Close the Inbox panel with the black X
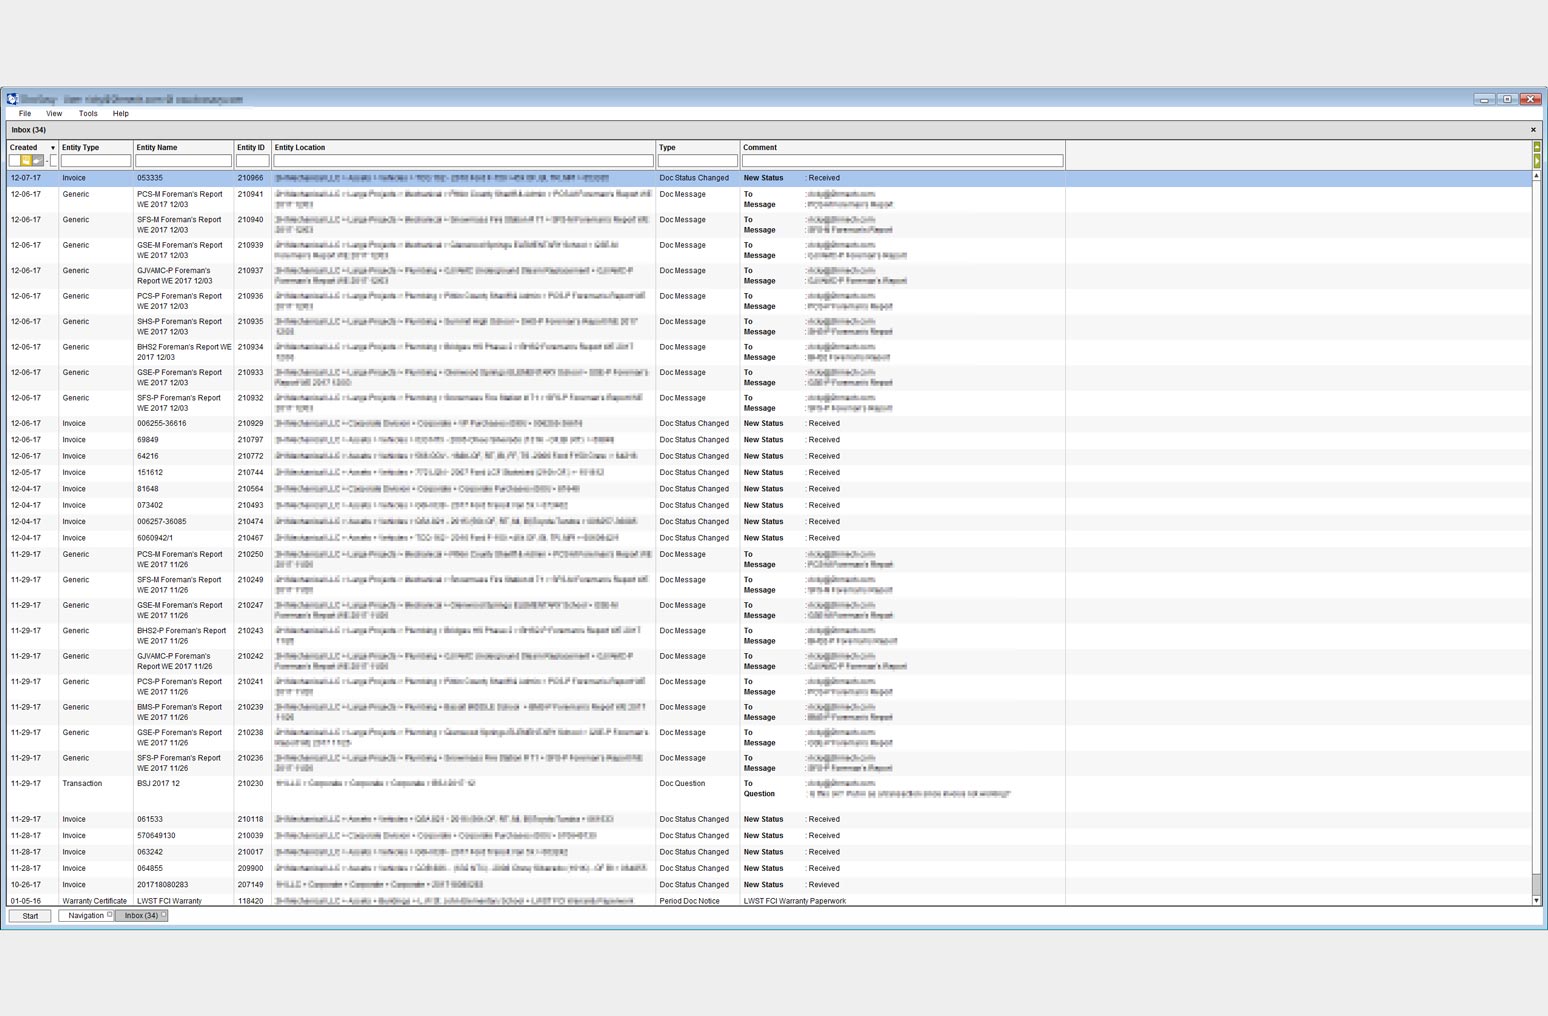This screenshot has width=1548, height=1016. pyautogui.click(x=1533, y=130)
